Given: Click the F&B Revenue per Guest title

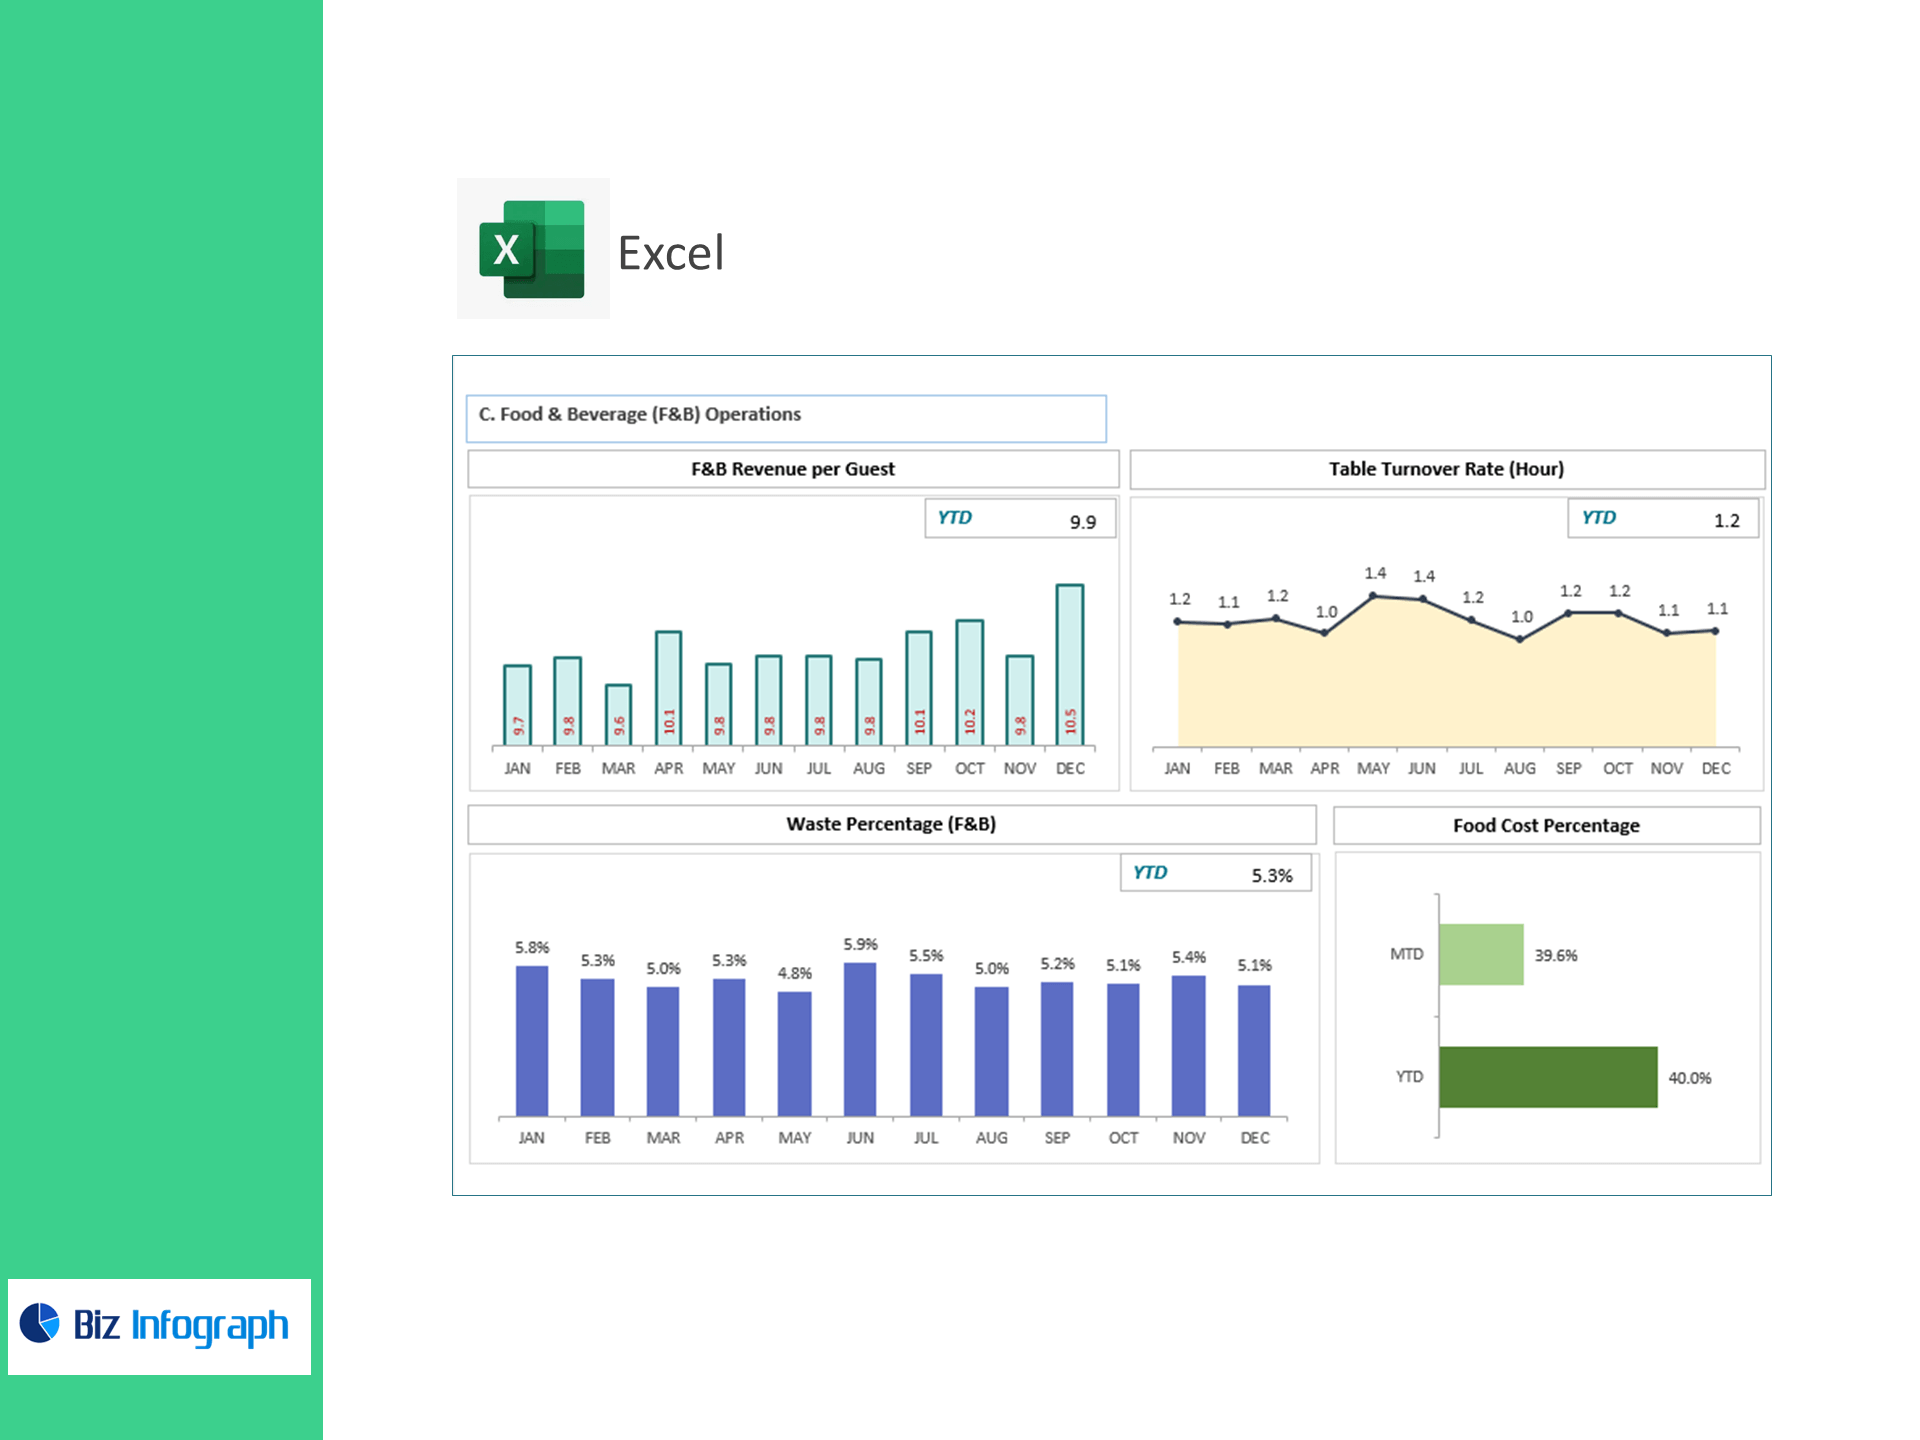Looking at the screenshot, I should click(792, 469).
